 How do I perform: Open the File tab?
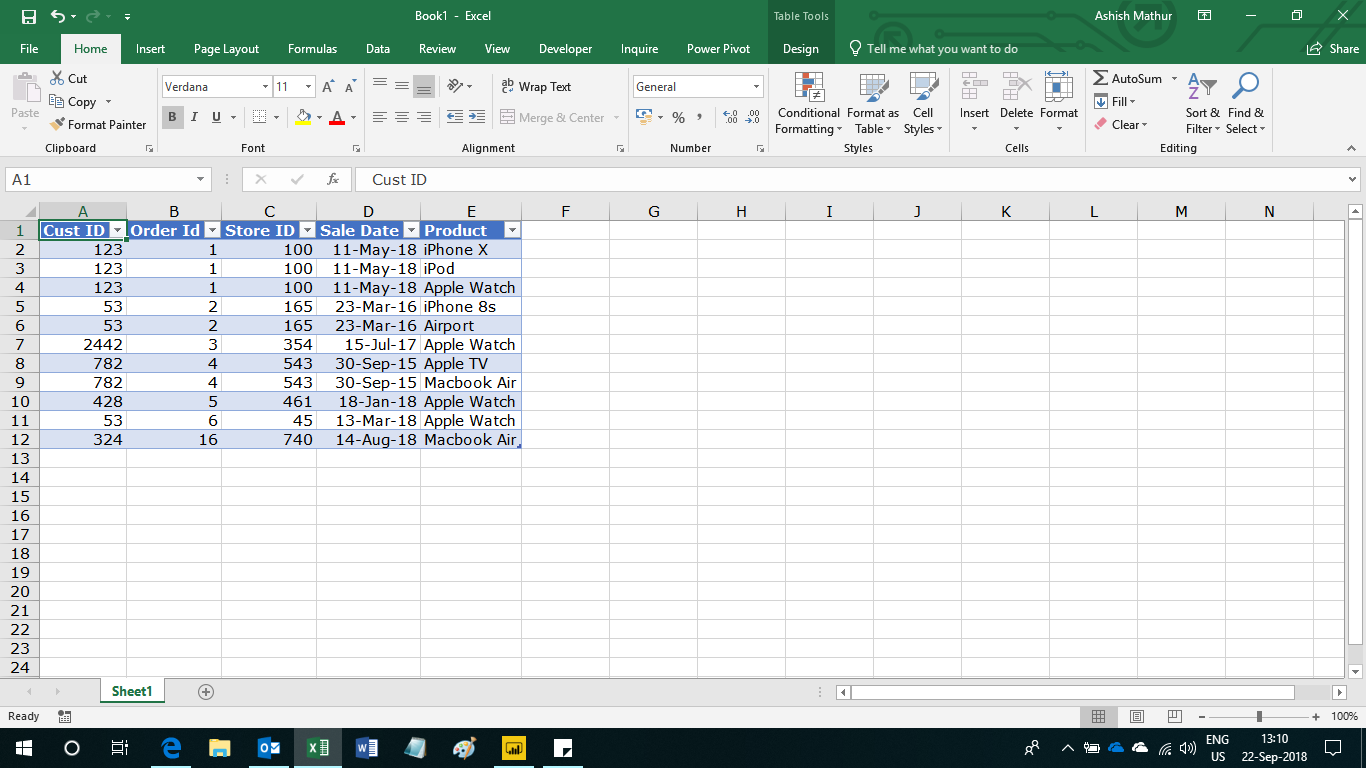click(29, 48)
